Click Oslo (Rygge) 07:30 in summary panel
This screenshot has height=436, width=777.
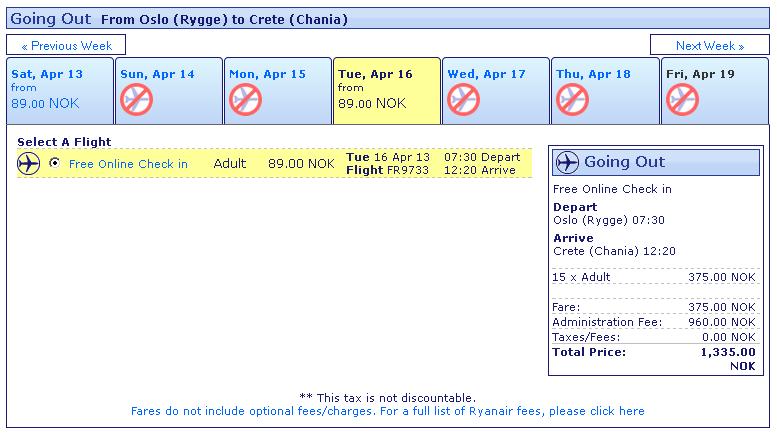pos(609,220)
